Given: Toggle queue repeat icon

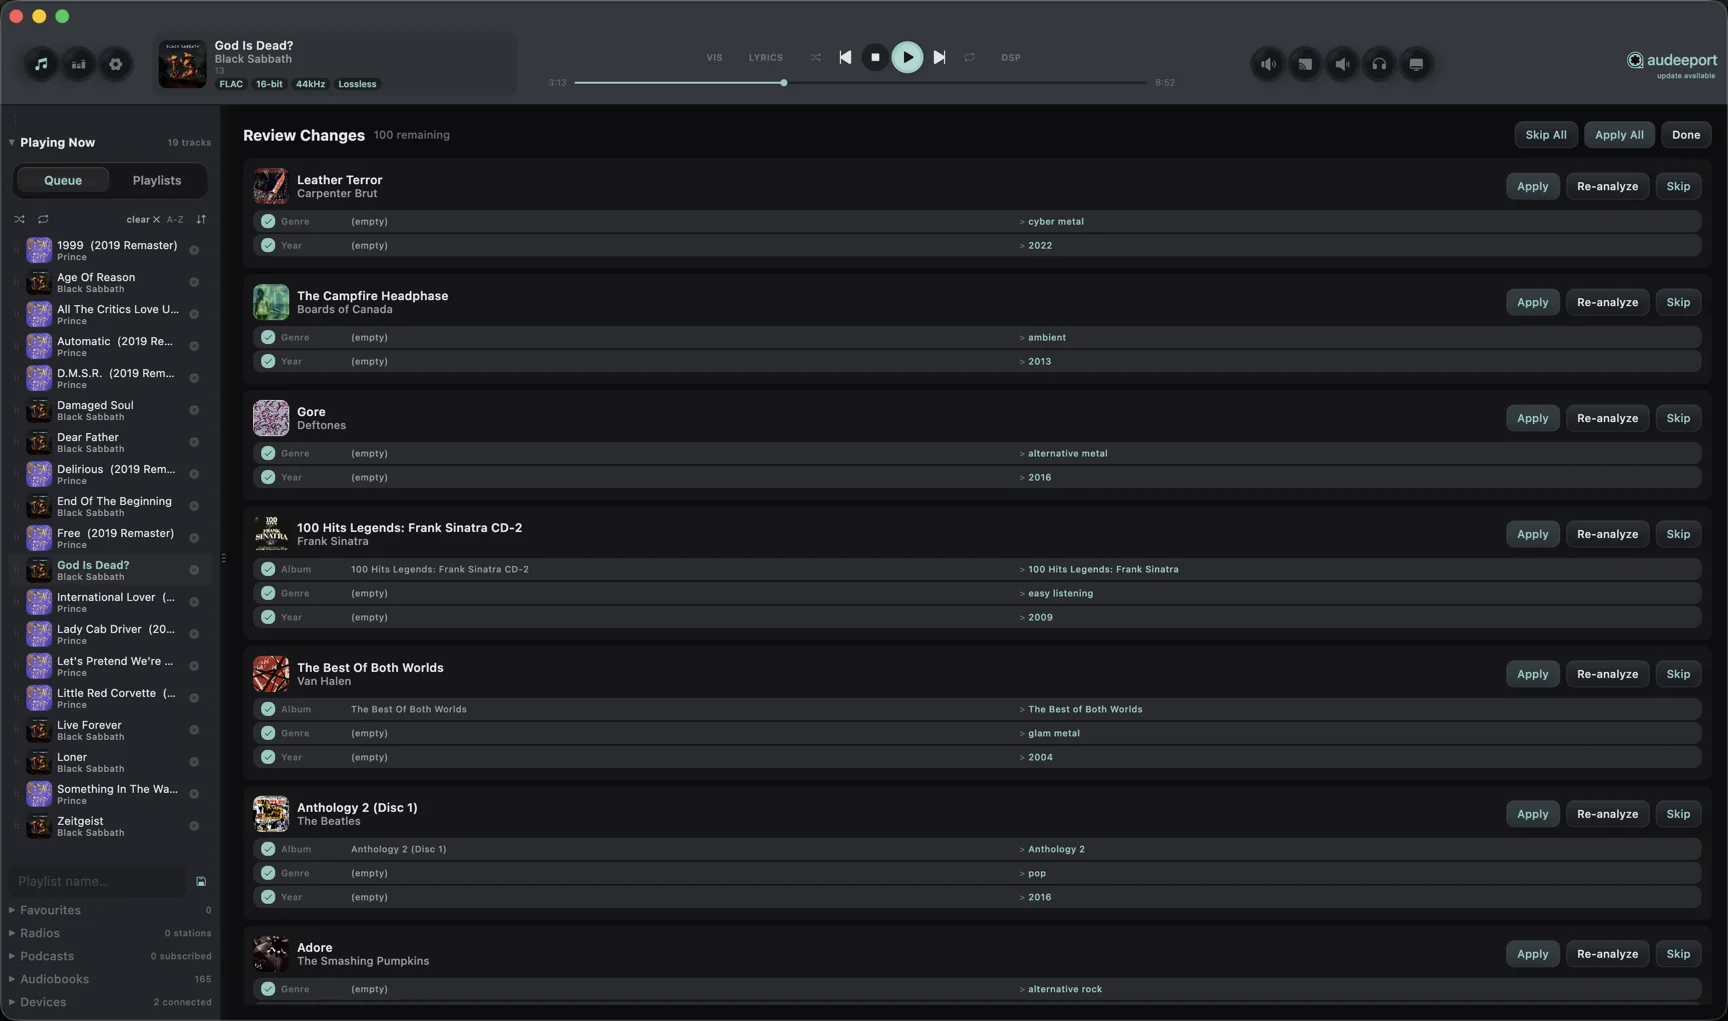Looking at the screenshot, I should [x=43, y=219].
